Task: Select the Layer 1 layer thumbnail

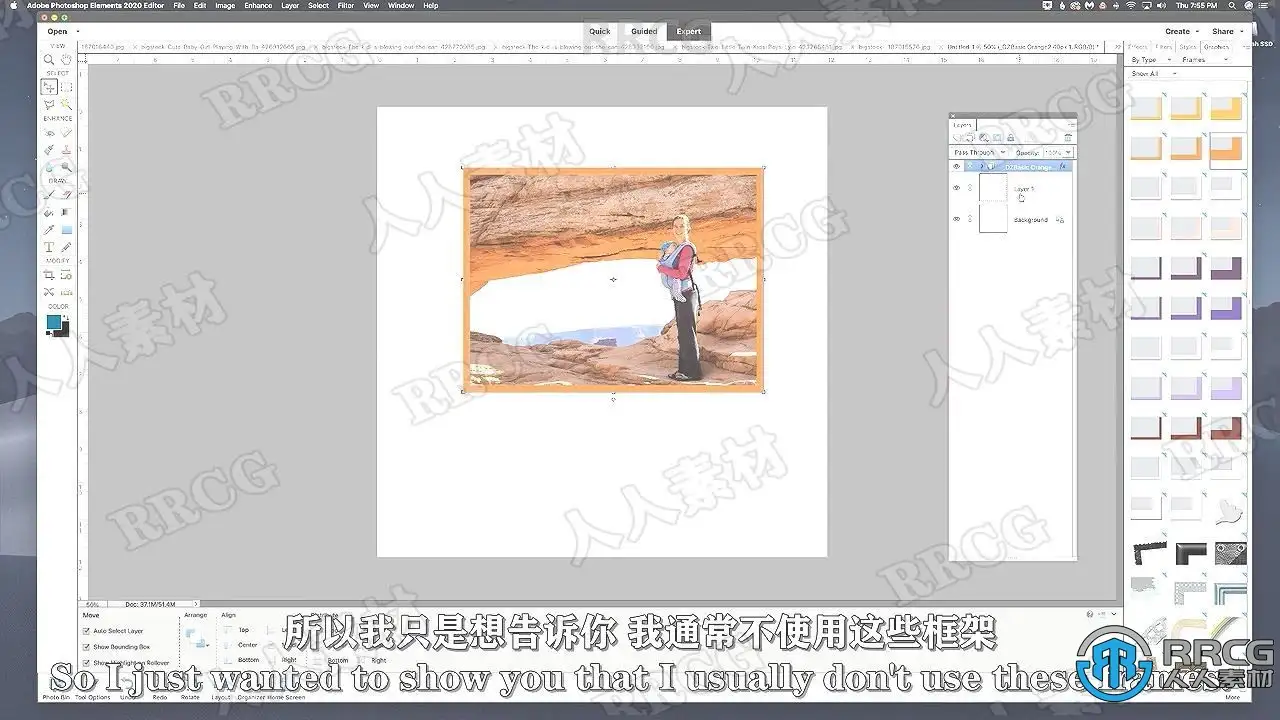Action: (x=993, y=188)
